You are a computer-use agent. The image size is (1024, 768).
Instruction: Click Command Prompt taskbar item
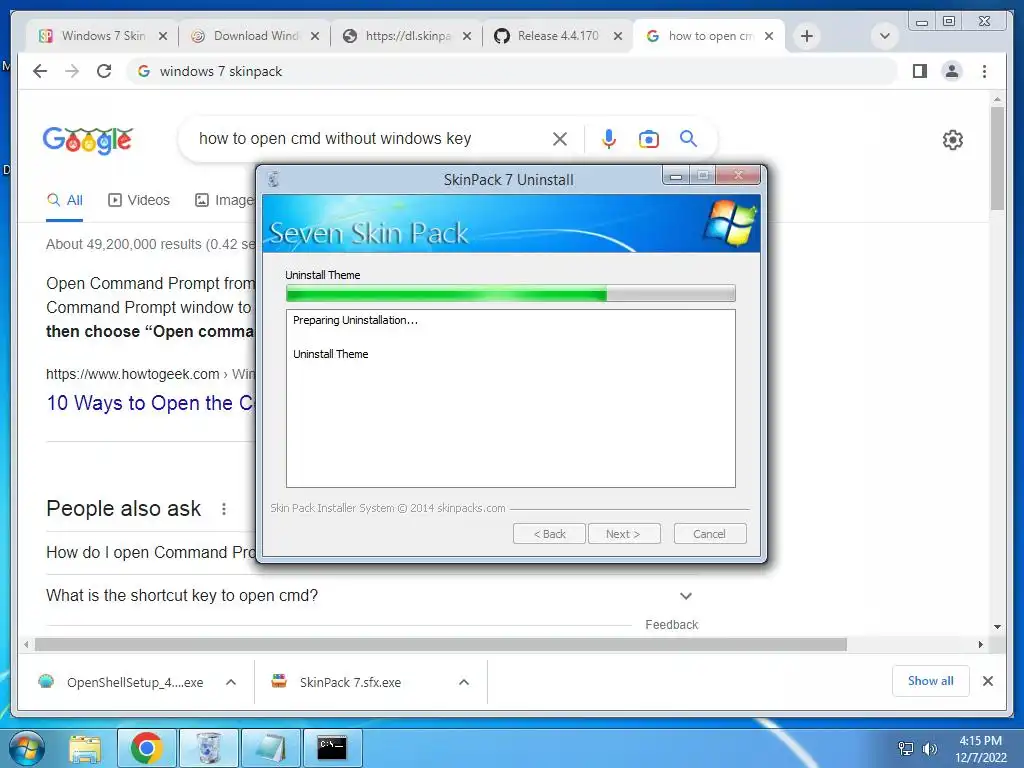tap(332, 748)
